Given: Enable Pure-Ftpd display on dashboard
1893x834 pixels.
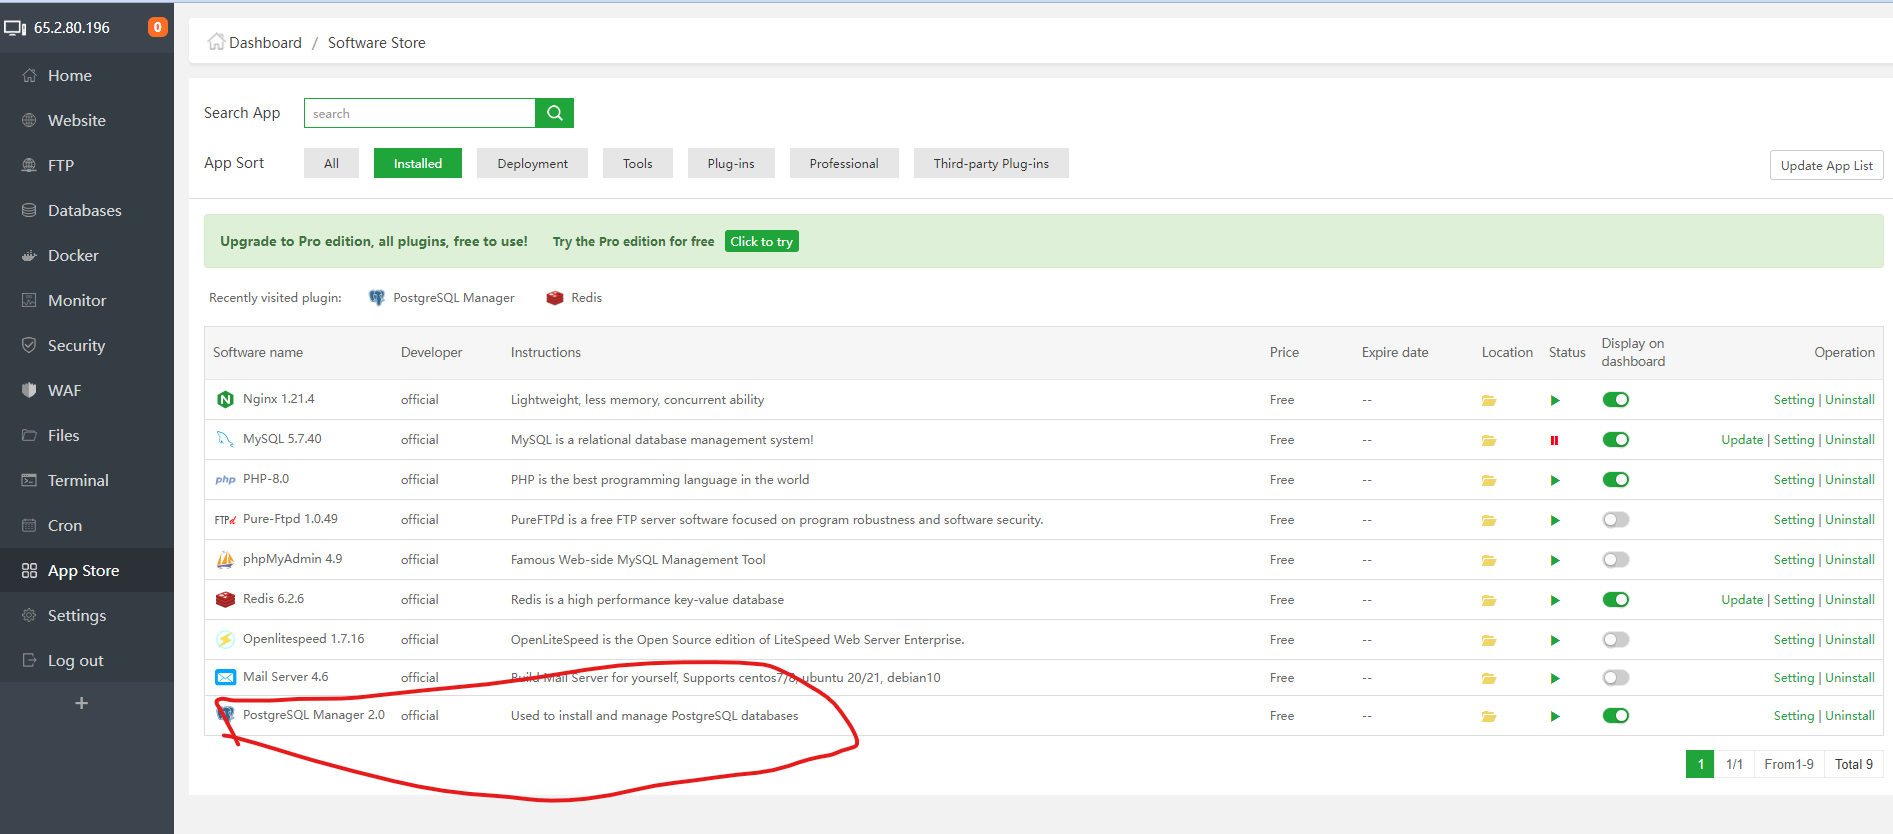Looking at the screenshot, I should (x=1616, y=520).
